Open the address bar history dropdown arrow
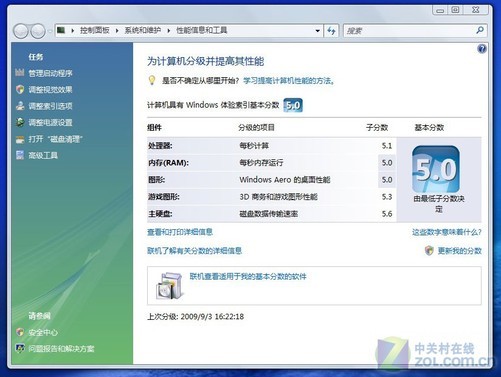Screen dimensions: 501x377 click(317, 31)
